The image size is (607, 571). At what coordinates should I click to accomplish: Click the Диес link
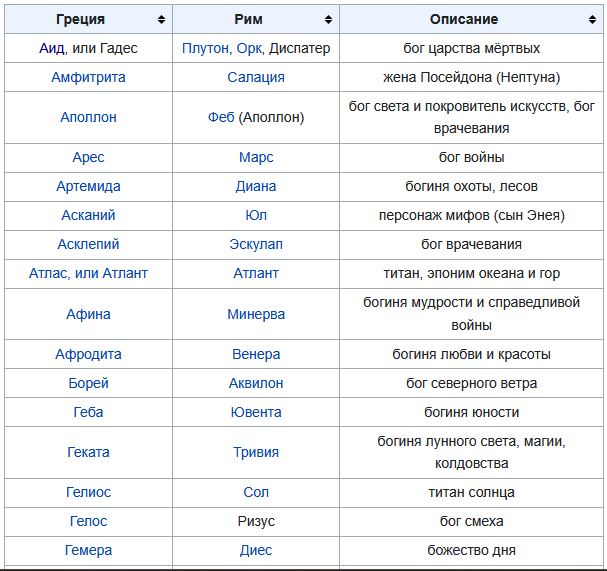pyautogui.click(x=256, y=550)
